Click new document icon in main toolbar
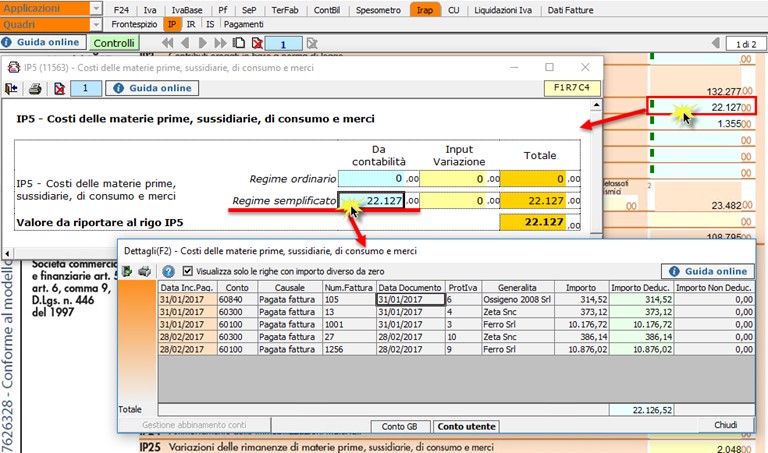Image resolution: width=768 pixels, height=453 pixels. pyautogui.click(x=239, y=43)
